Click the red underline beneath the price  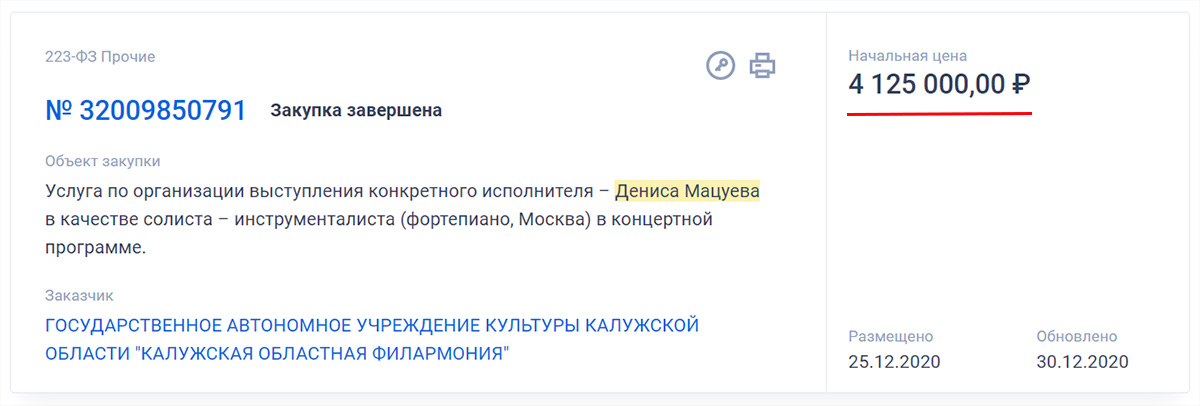(939, 113)
